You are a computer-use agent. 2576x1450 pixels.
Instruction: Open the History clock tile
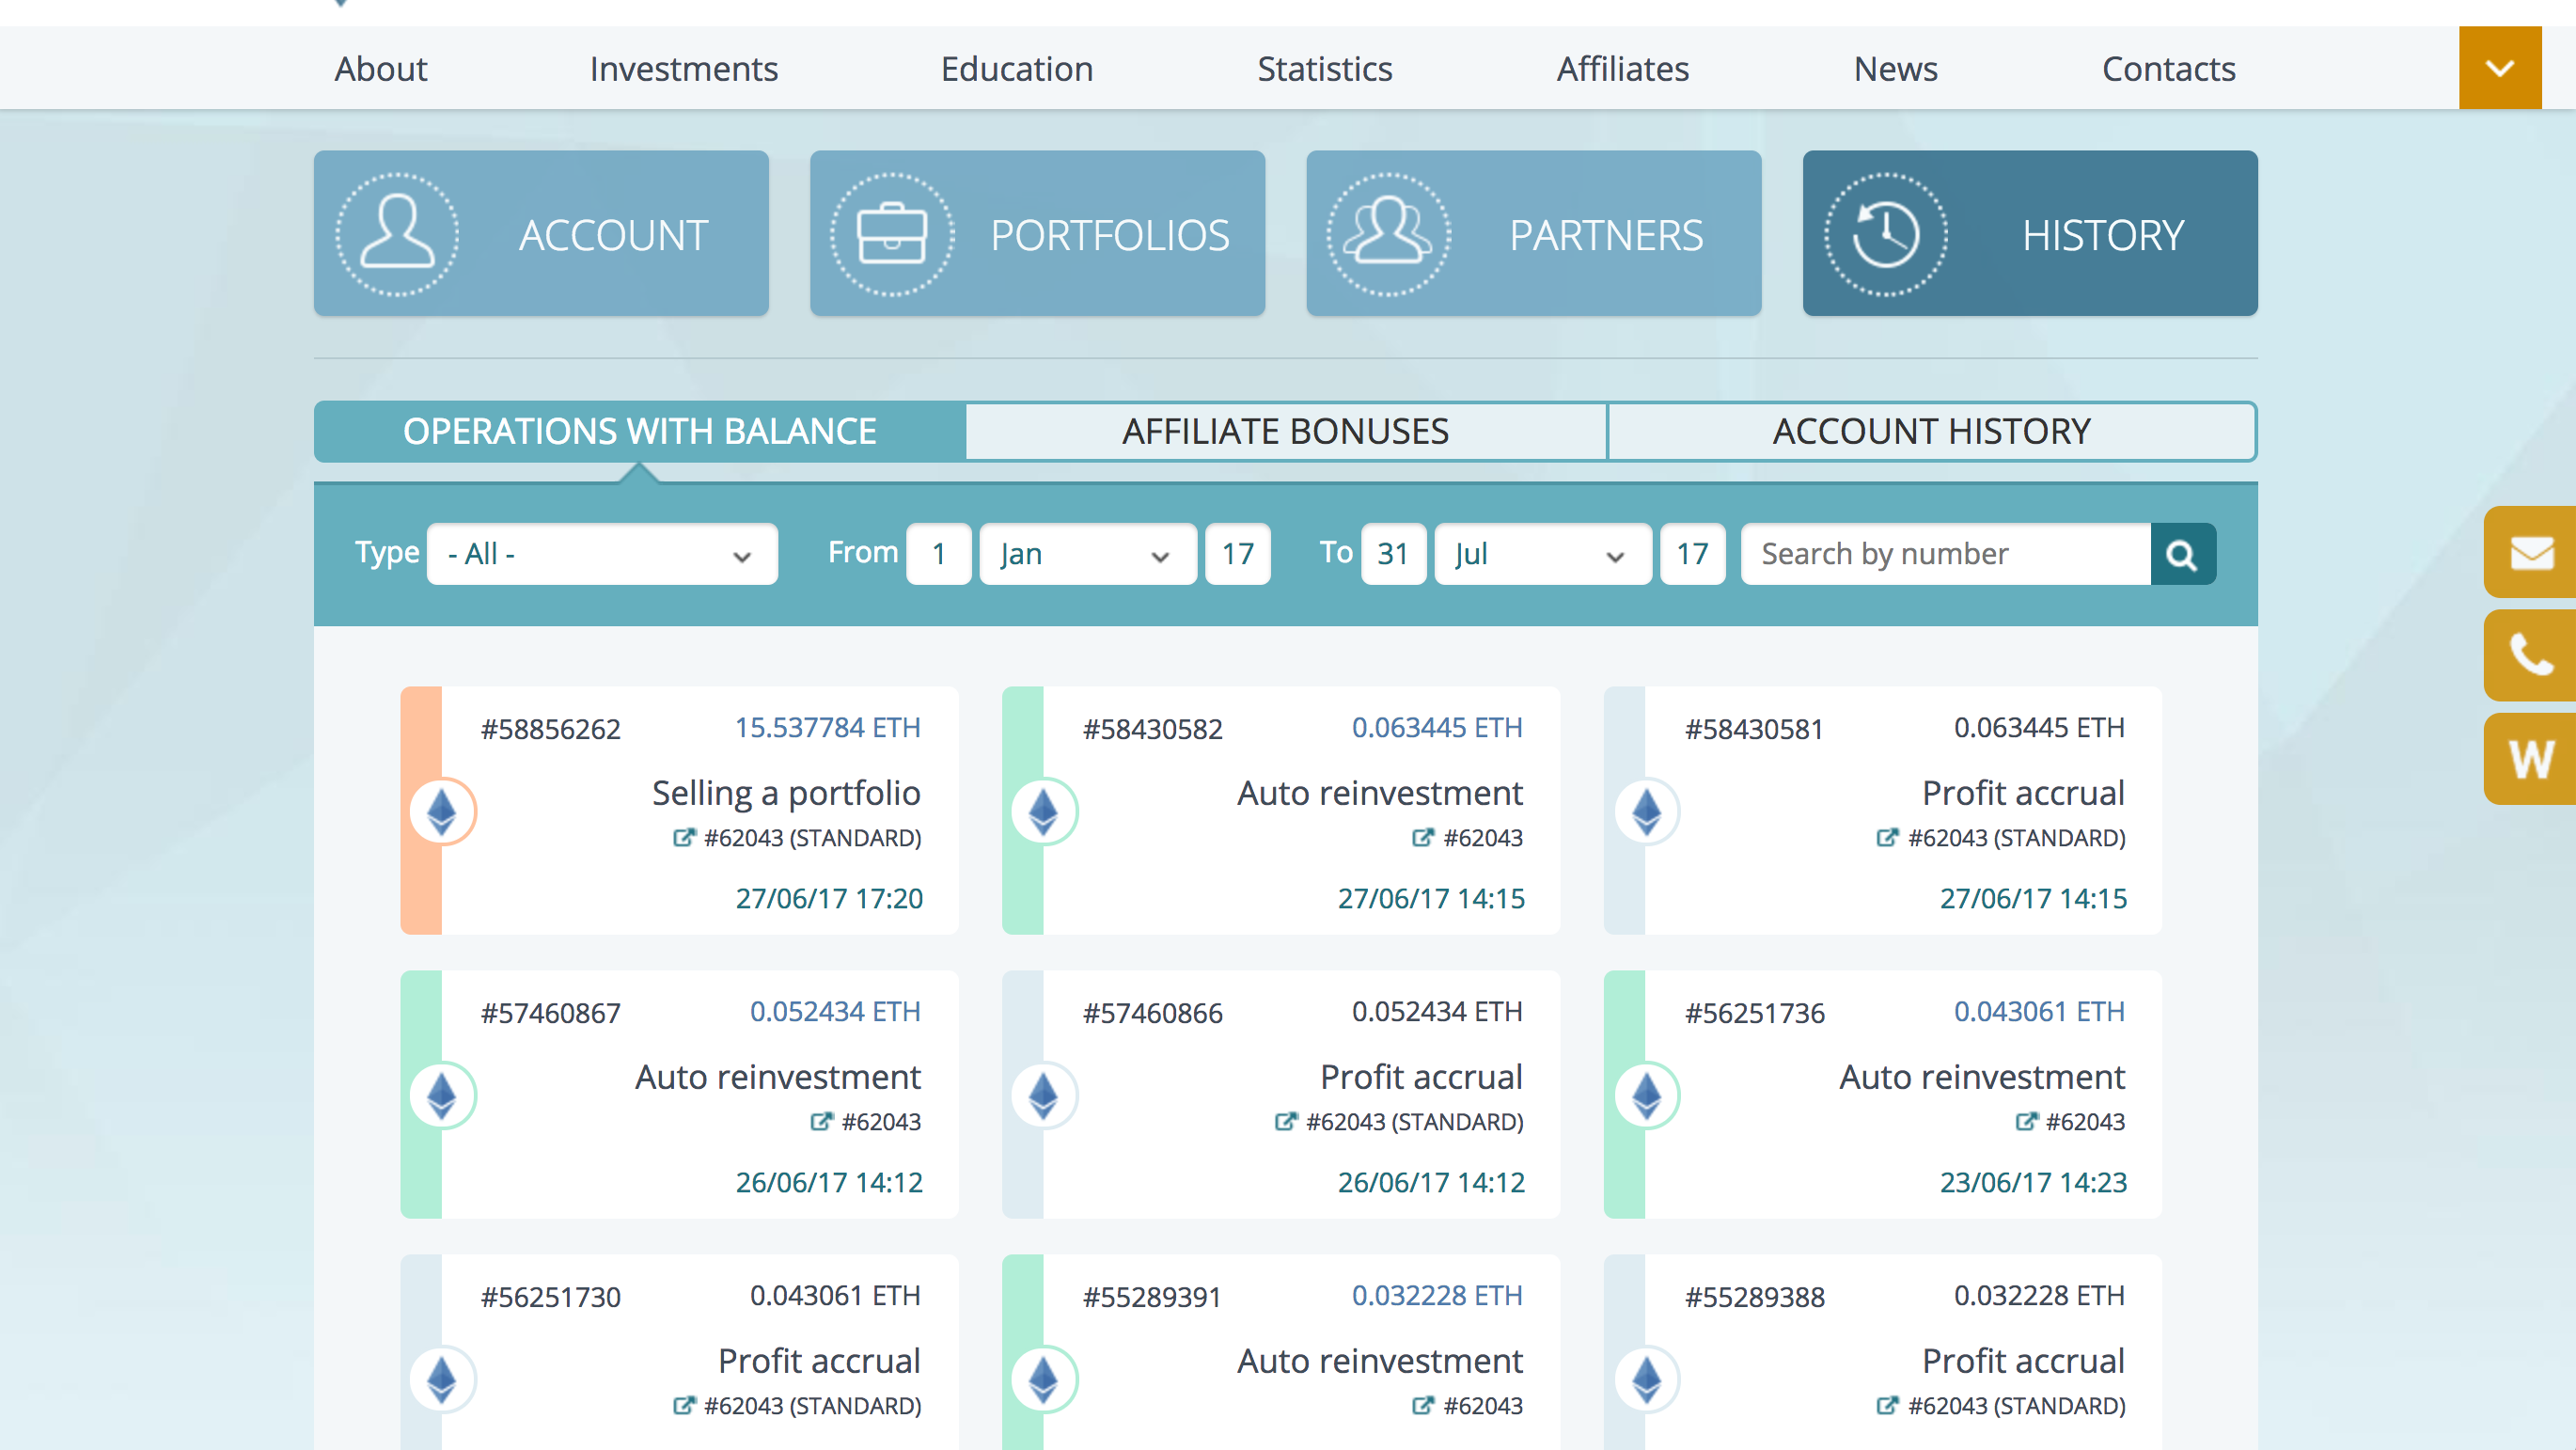tap(2030, 234)
